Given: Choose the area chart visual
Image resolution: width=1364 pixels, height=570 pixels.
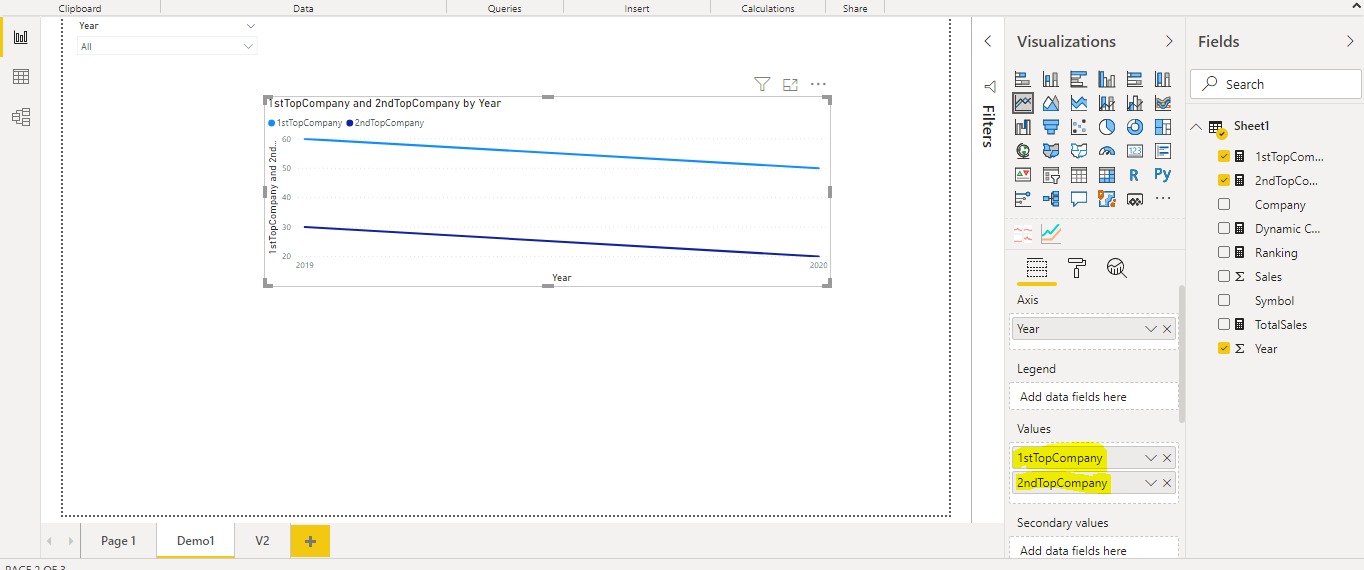Looking at the screenshot, I should tap(1051, 102).
